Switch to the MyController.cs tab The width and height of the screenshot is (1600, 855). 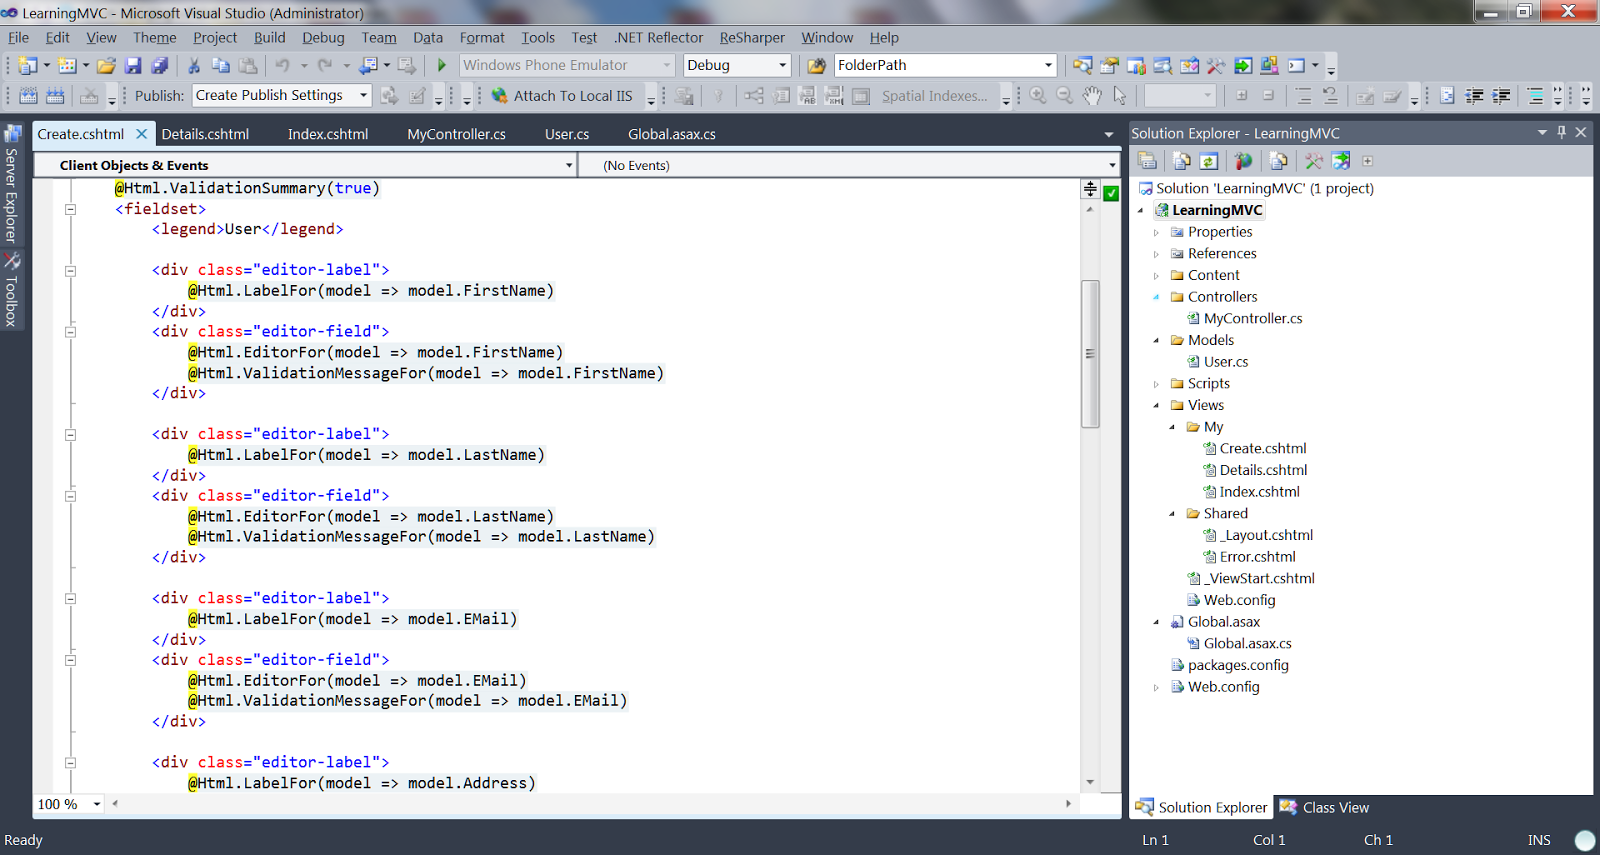456,134
